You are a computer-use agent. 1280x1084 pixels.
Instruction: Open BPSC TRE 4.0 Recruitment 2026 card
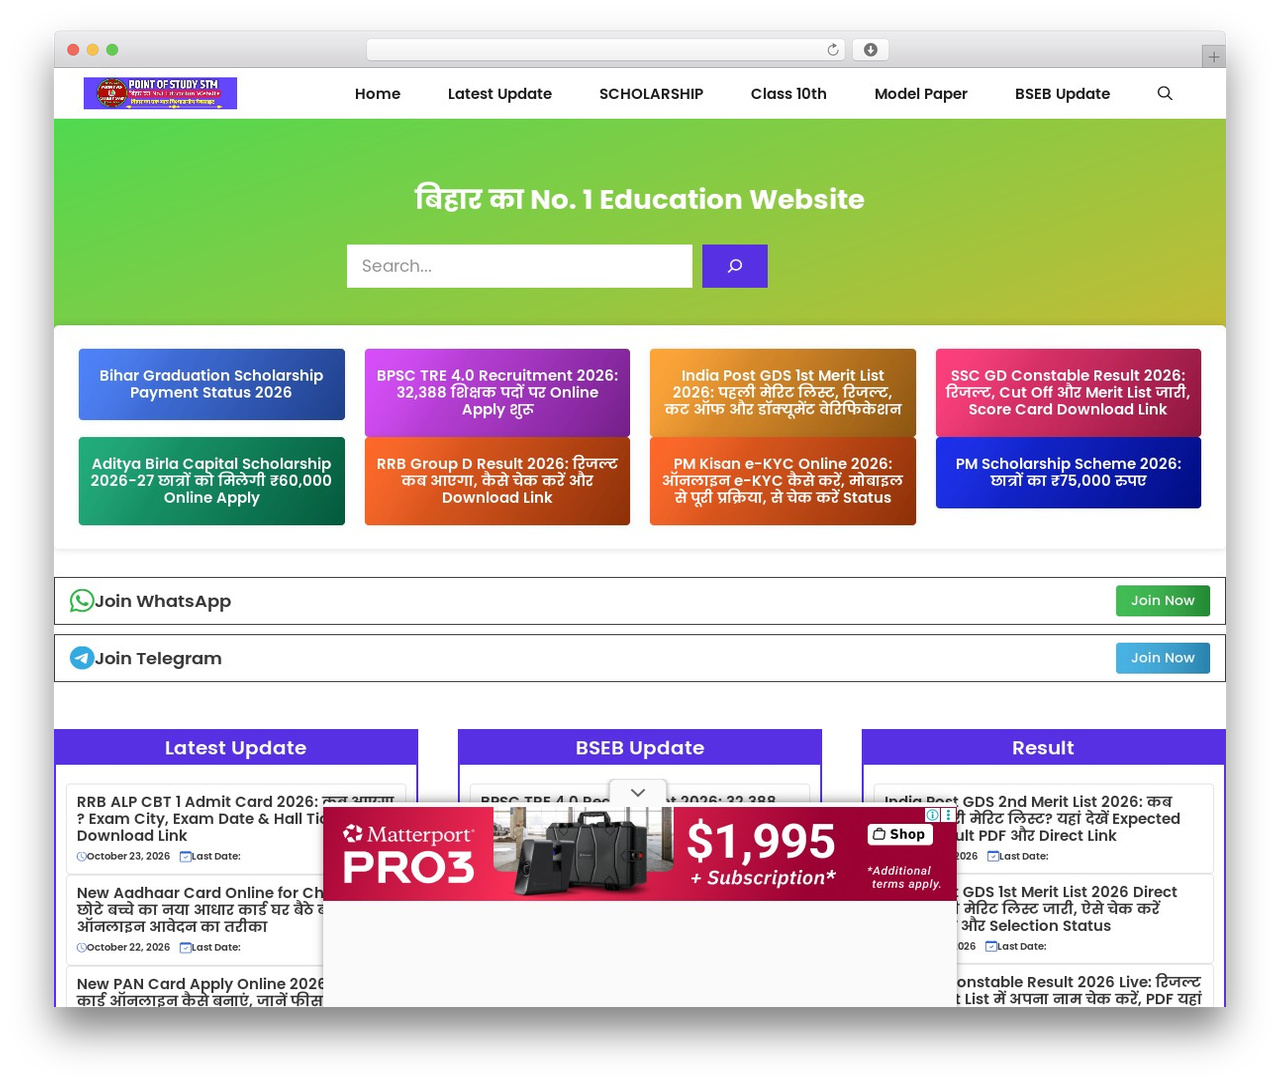pyautogui.click(x=497, y=393)
